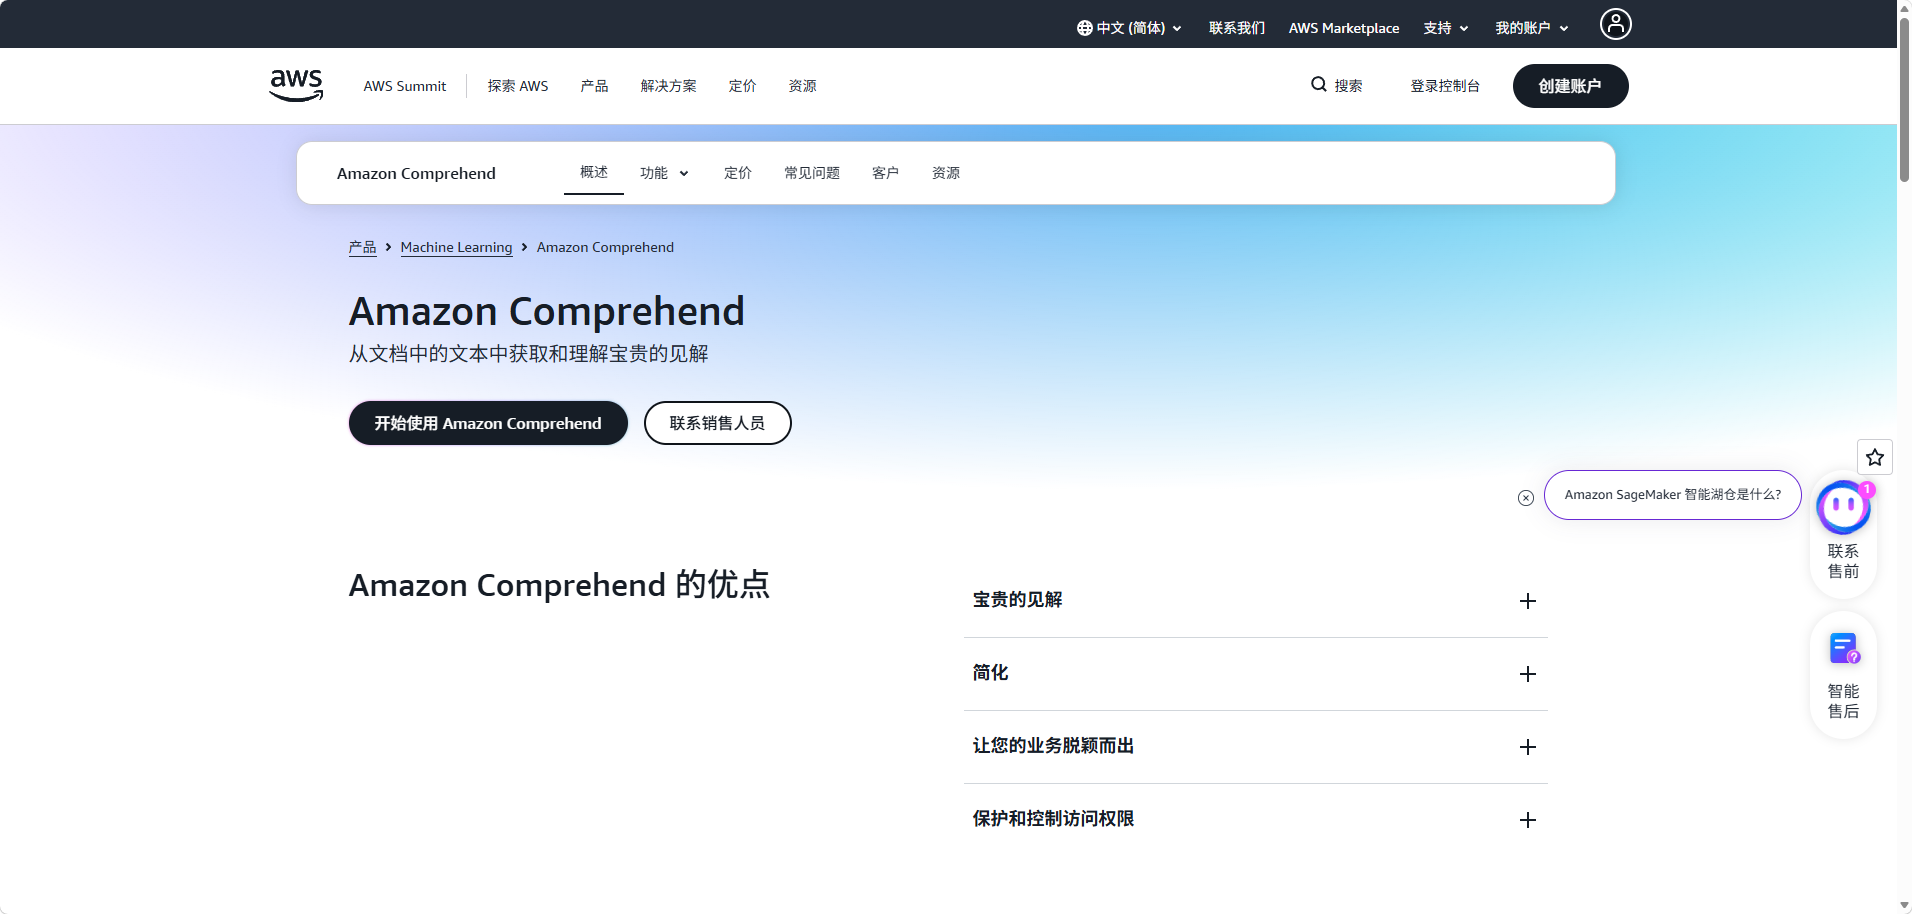Screen dimensions: 1912x914
Task: Click 登录控制台 link
Action: 1445,86
